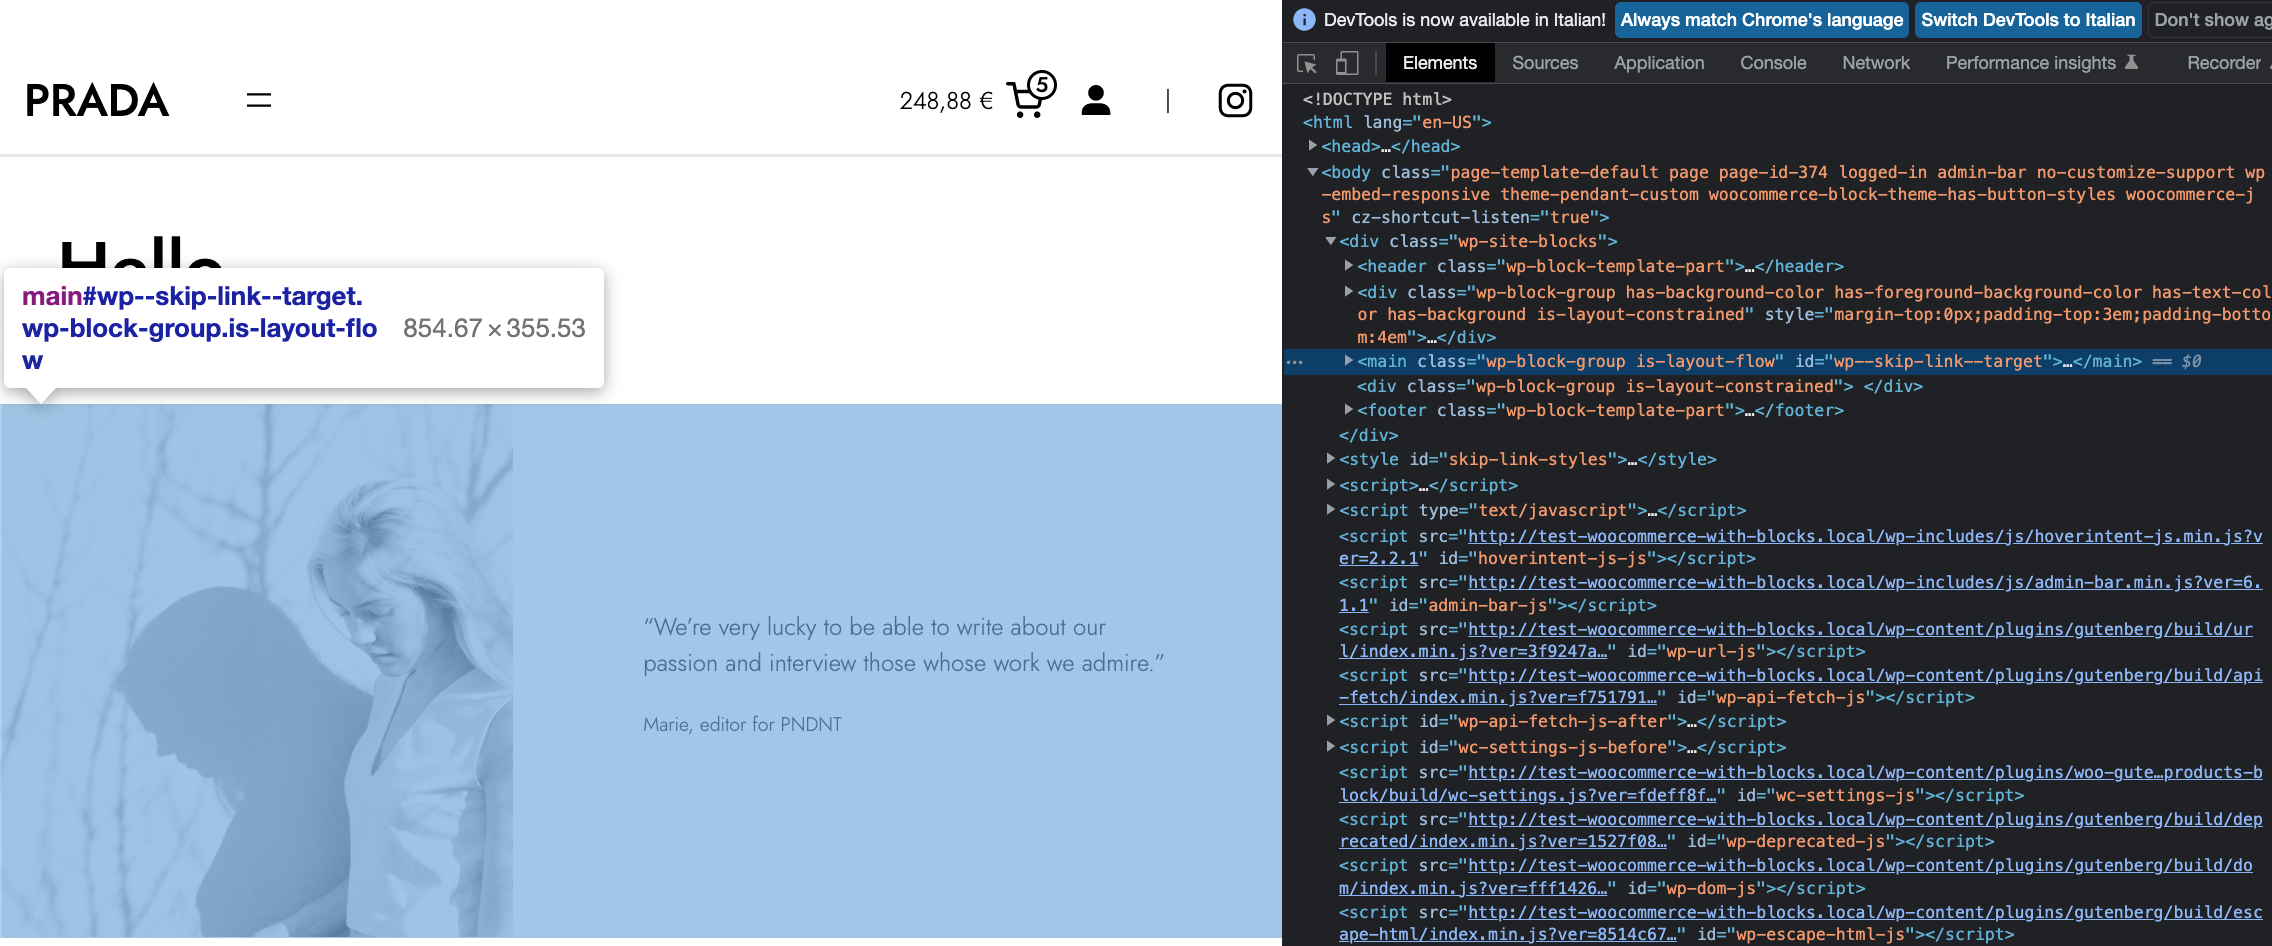Image resolution: width=2272 pixels, height=946 pixels.
Task: Open the escape-html/index.min.js script link
Action: click(x=1864, y=913)
